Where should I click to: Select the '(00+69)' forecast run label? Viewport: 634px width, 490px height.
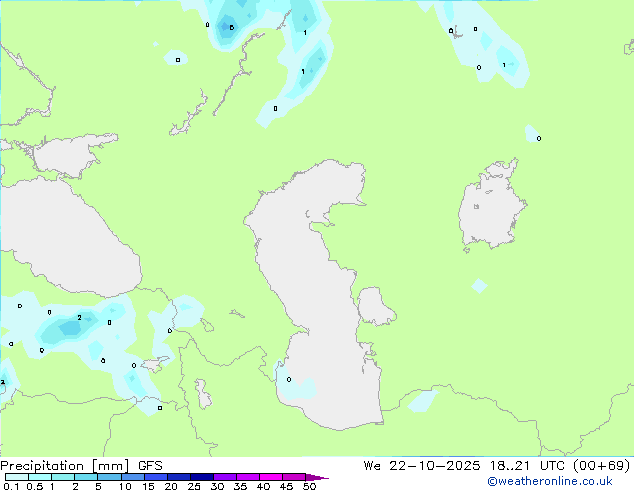click(x=602, y=466)
